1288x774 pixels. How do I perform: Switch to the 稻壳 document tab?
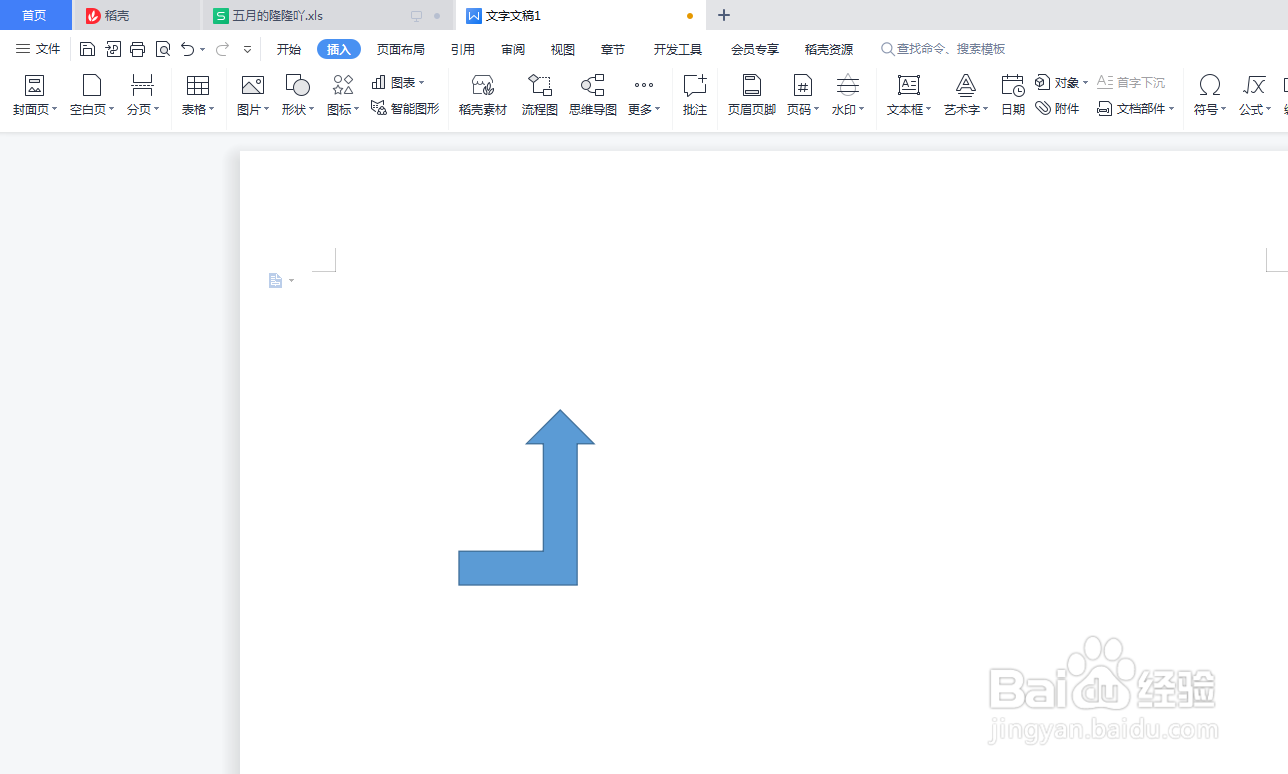pos(137,15)
